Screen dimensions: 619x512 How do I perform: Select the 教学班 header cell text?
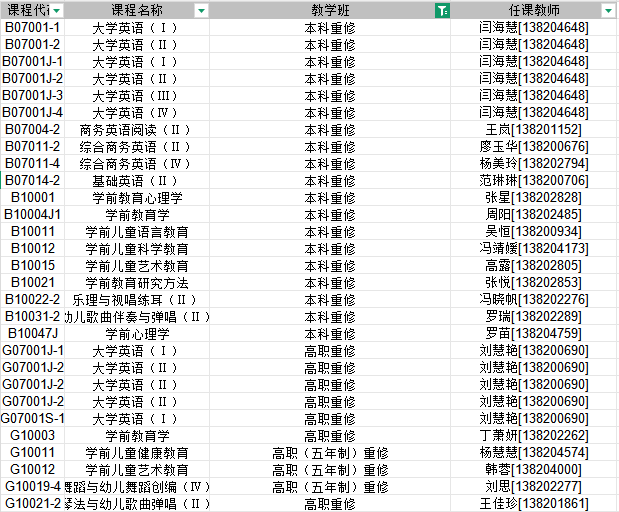click(329, 10)
